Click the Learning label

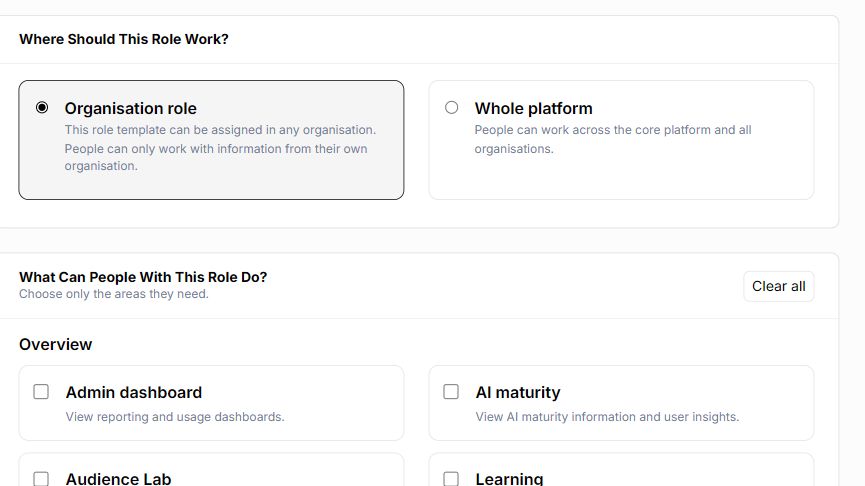click(x=509, y=478)
